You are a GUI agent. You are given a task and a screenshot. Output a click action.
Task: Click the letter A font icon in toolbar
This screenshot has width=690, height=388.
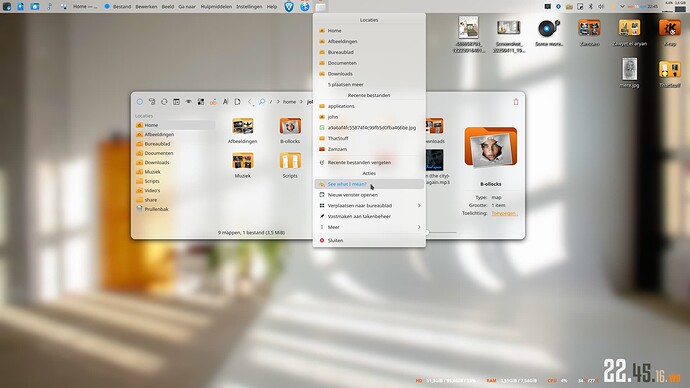click(x=225, y=102)
